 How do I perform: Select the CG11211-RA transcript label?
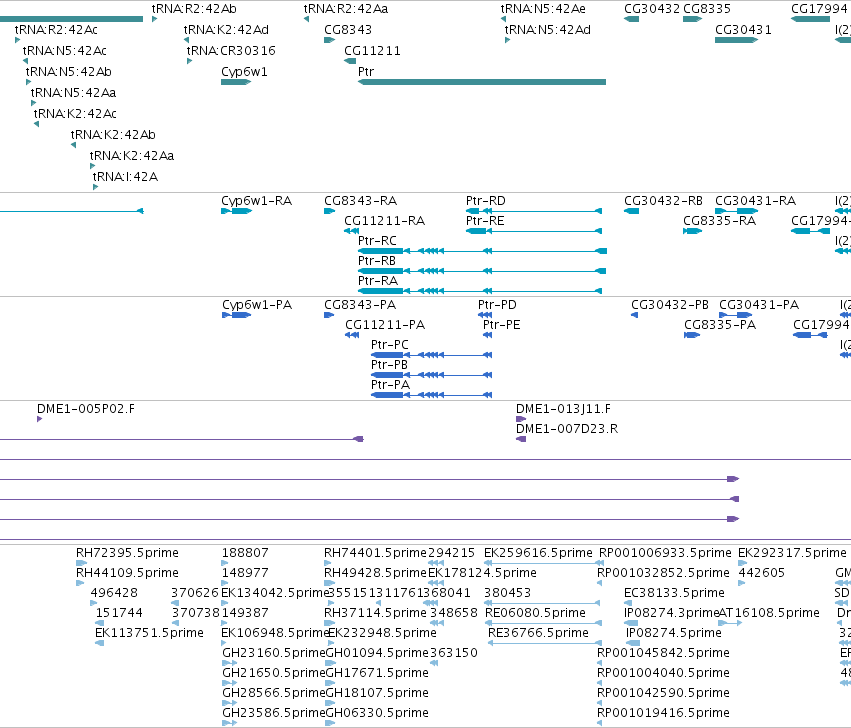point(384,221)
